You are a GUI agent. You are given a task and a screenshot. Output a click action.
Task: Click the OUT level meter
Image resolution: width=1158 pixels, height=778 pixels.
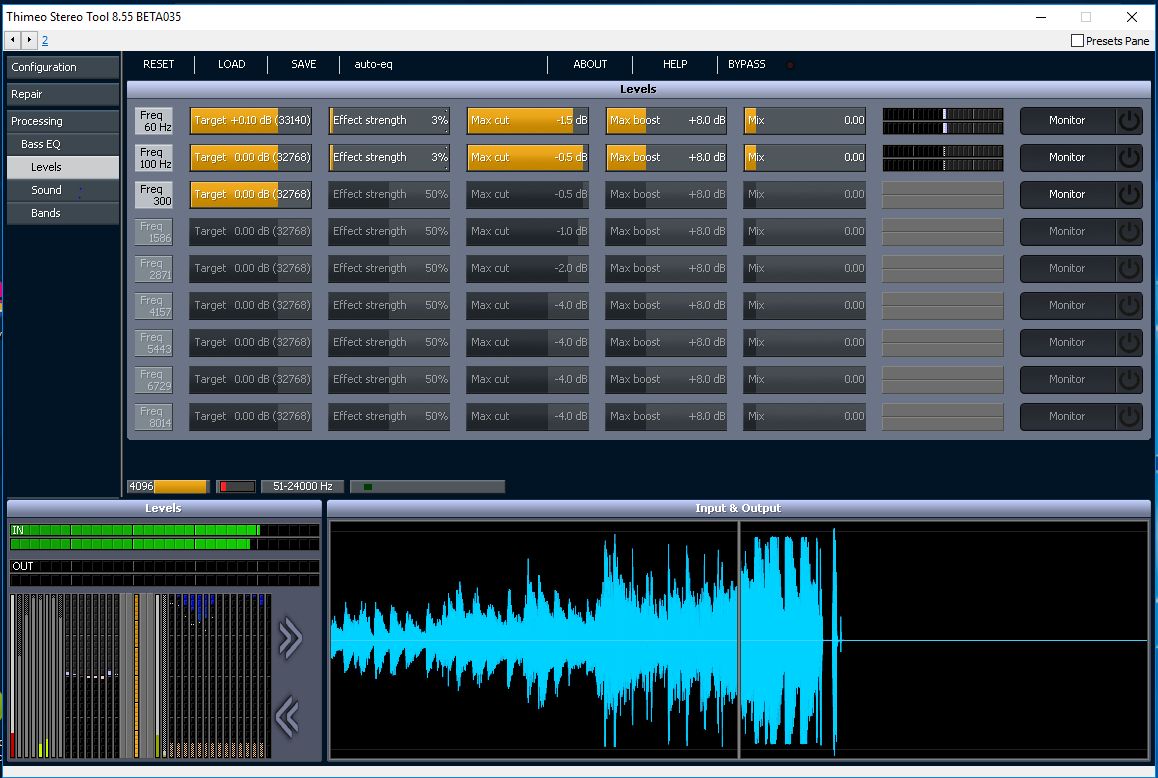(x=165, y=573)
